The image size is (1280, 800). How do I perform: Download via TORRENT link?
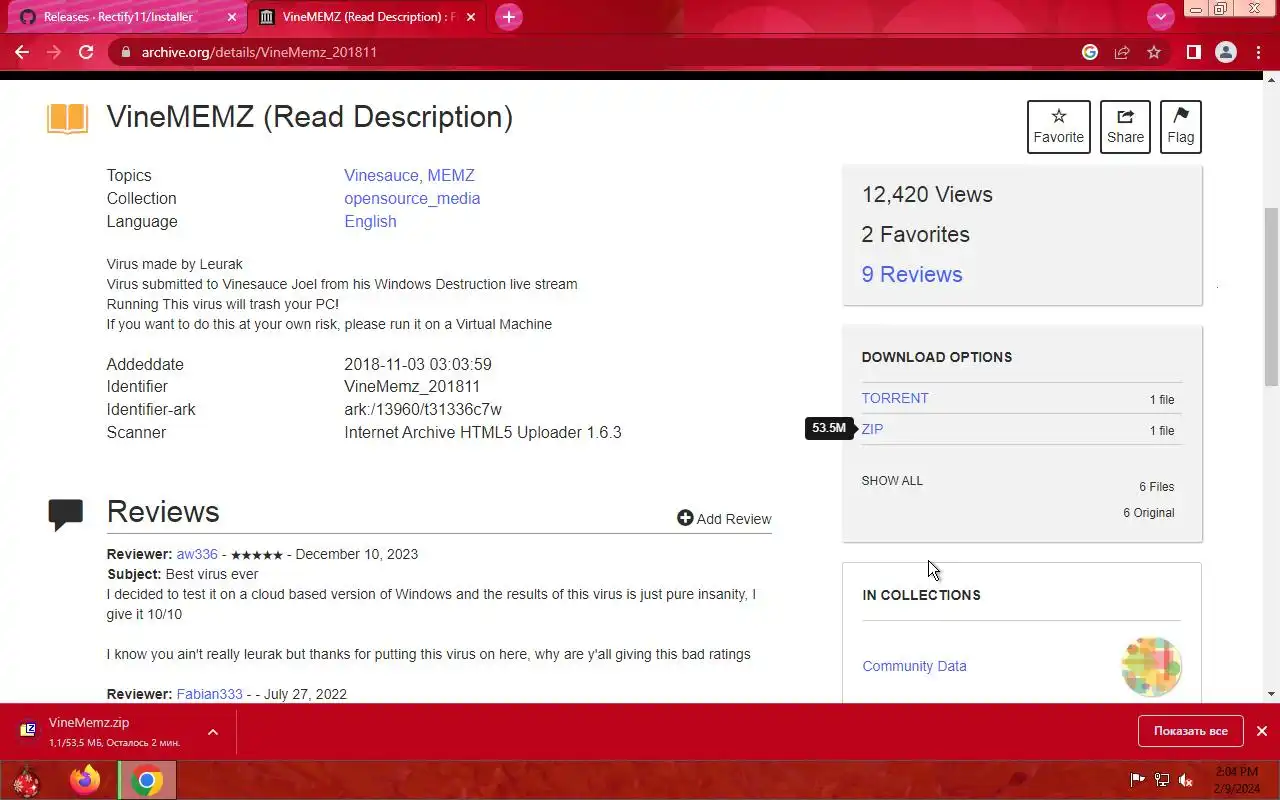coord(895,398)
